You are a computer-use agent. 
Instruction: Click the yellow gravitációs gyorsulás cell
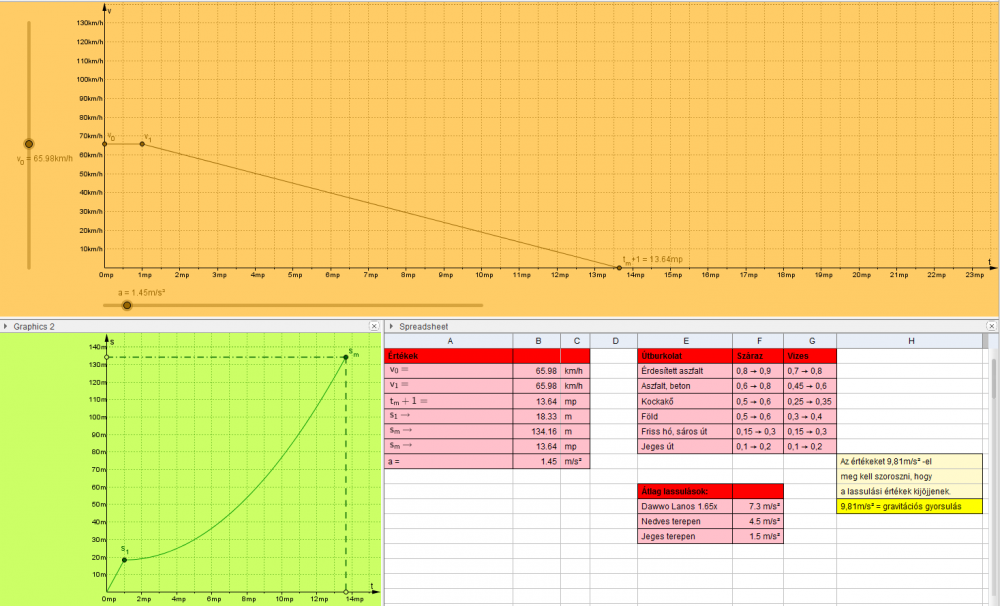click(910, 507)
